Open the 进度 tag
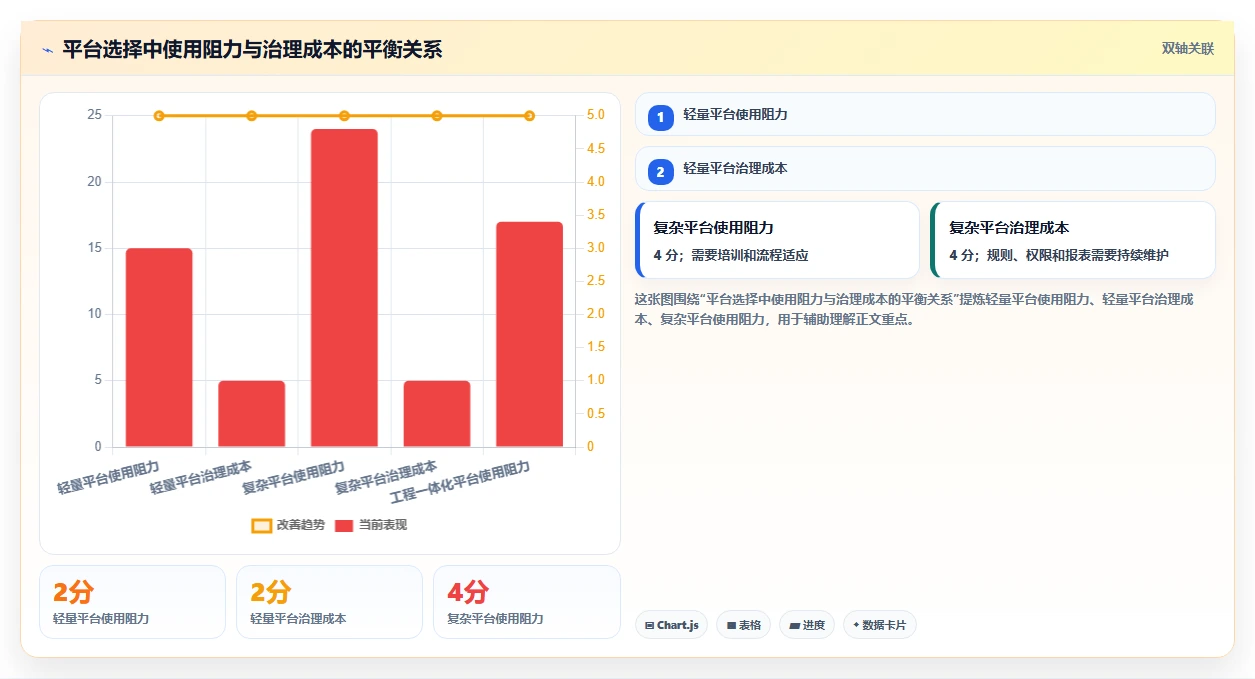The width and height of the screenshot is (1255, 679). coord(807,625)
